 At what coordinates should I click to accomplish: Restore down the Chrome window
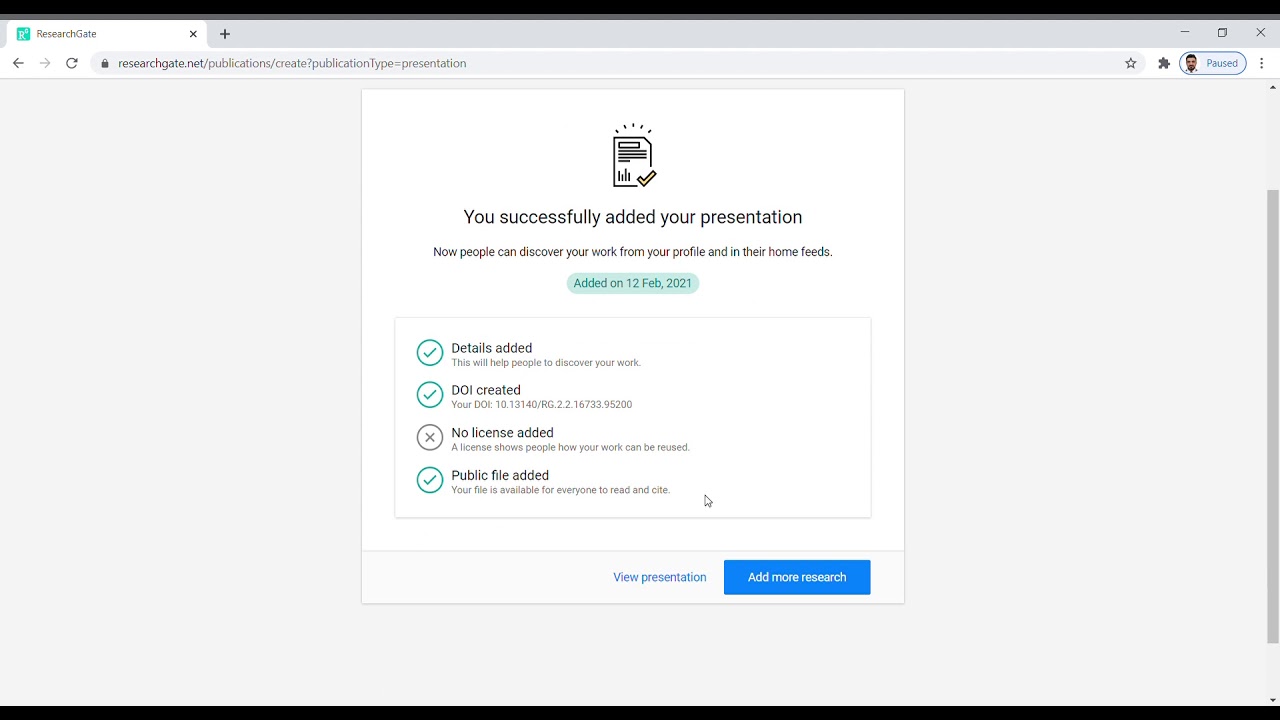[1222, 33]
